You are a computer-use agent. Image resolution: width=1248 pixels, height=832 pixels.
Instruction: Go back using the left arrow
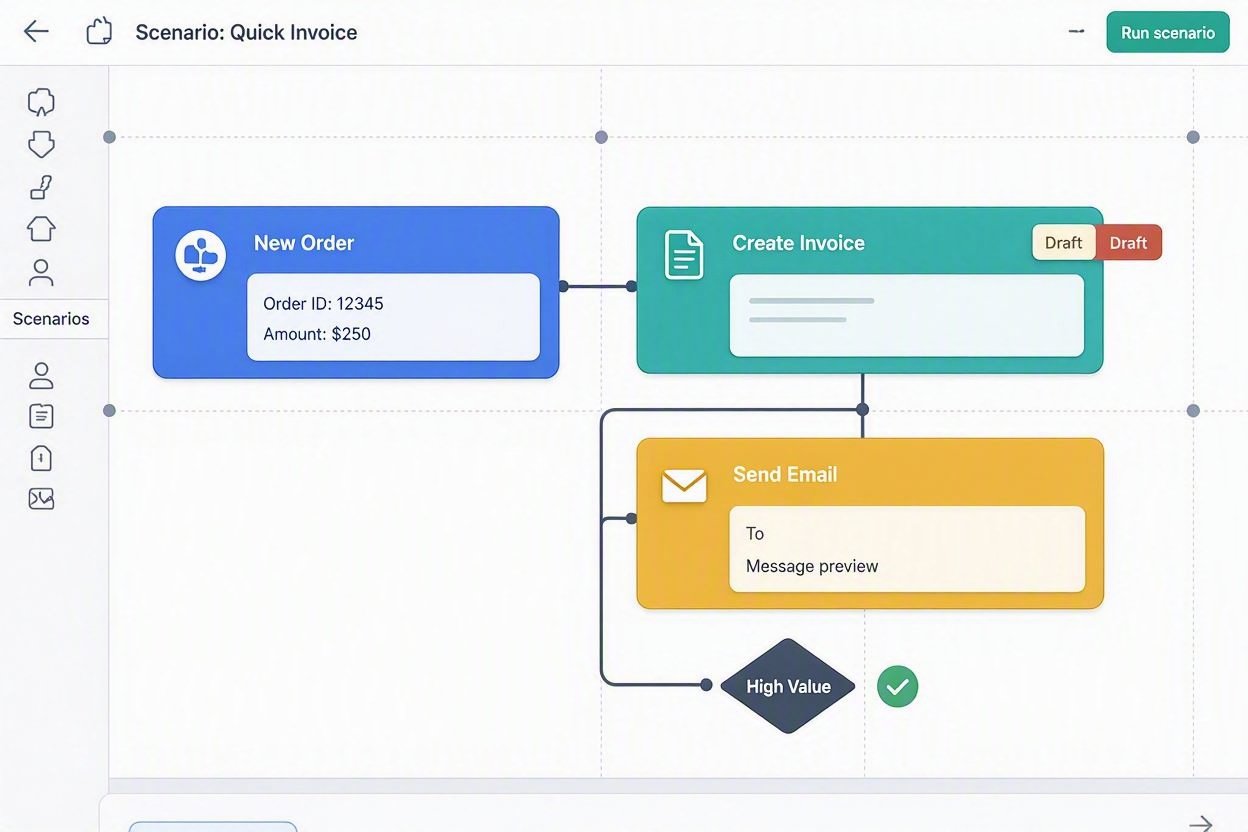36,31
